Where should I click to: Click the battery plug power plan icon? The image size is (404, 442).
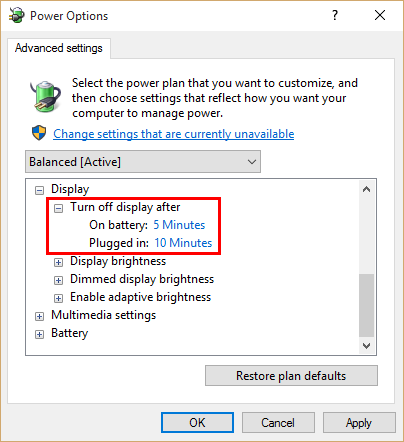(45, 96)
